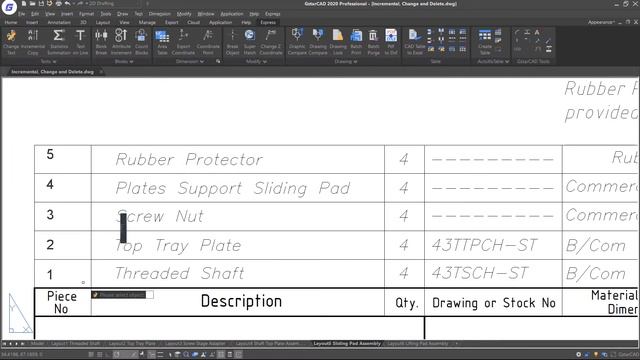This screenshot has height=360, width=640.
Task: Select the Area Table tool
Action: (x=162, y=42)
